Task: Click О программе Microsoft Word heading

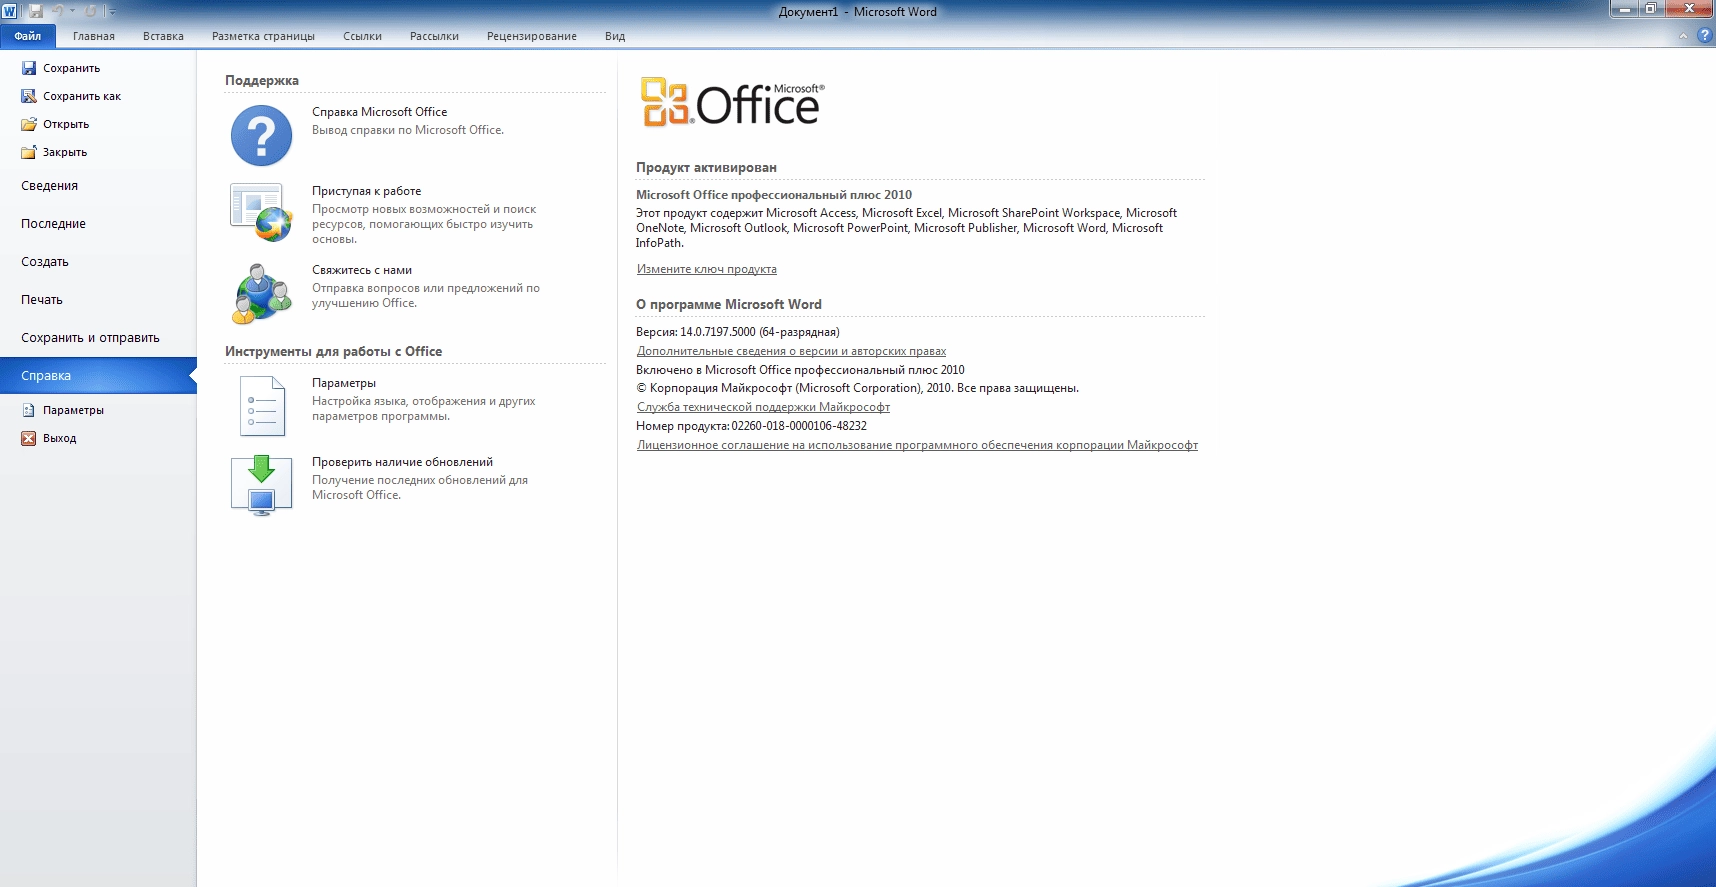Action: pos(729,304)
